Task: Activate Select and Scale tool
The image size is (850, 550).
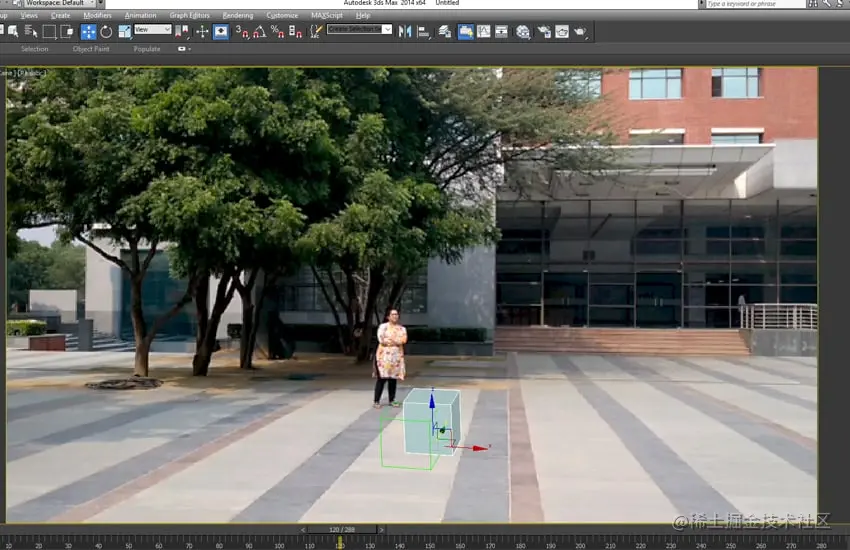Action: [x=124, y=31]
